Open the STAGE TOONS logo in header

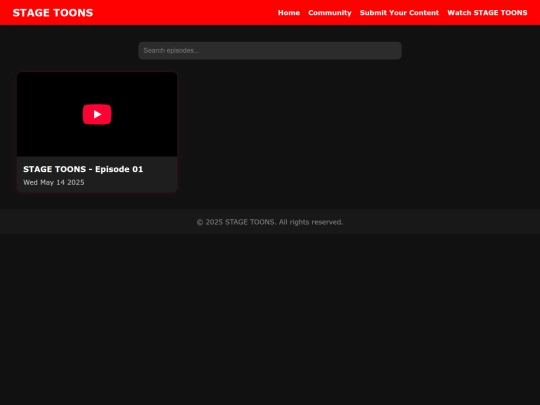click(x=53, y=13)
